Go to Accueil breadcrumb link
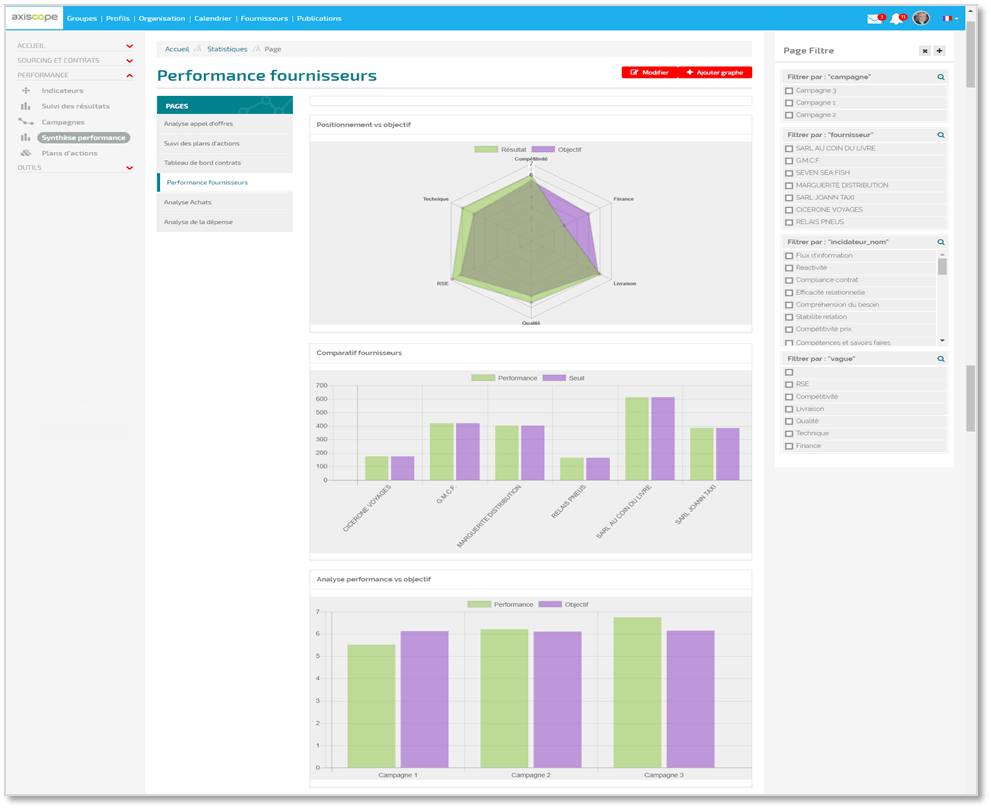Screen dimensions: 991x809 (177, 49)
